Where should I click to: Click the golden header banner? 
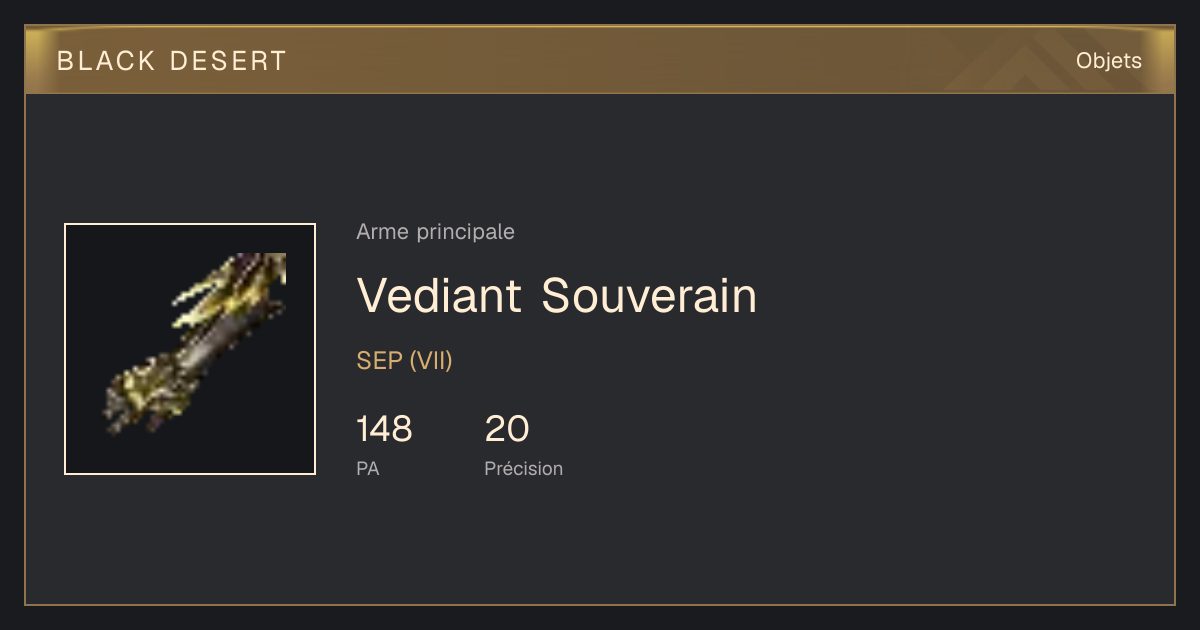click(x=600, y=60)
